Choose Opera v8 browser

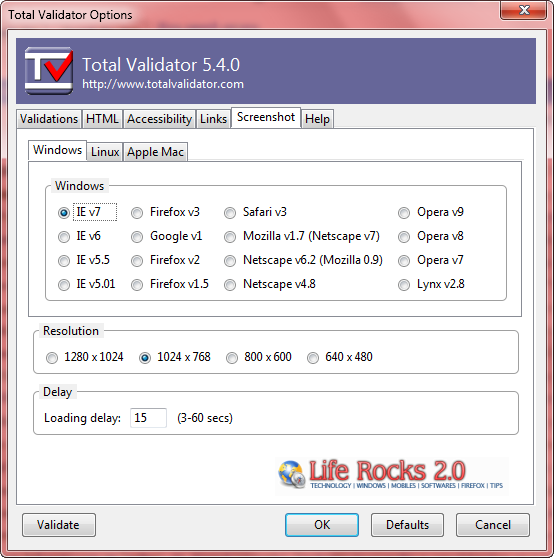click(404, 237)
